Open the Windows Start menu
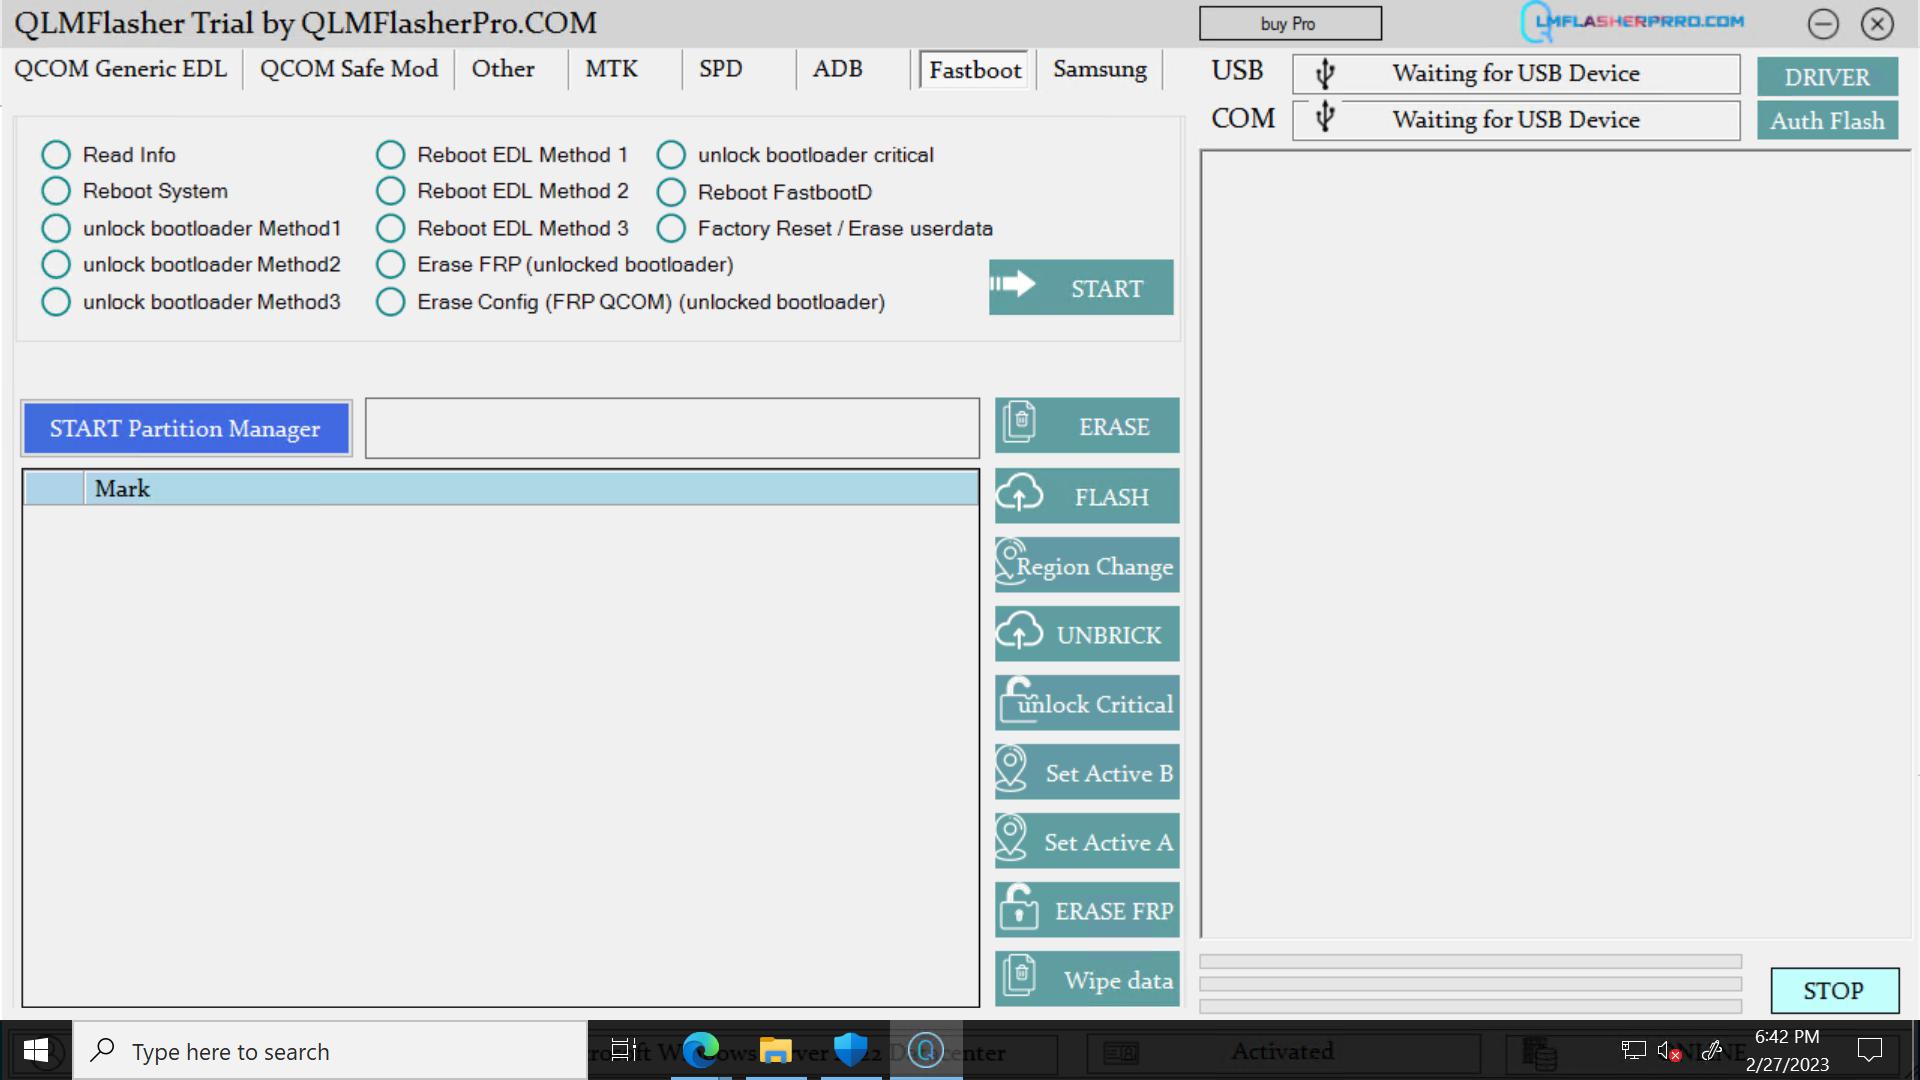 [x=36, y=1050]
